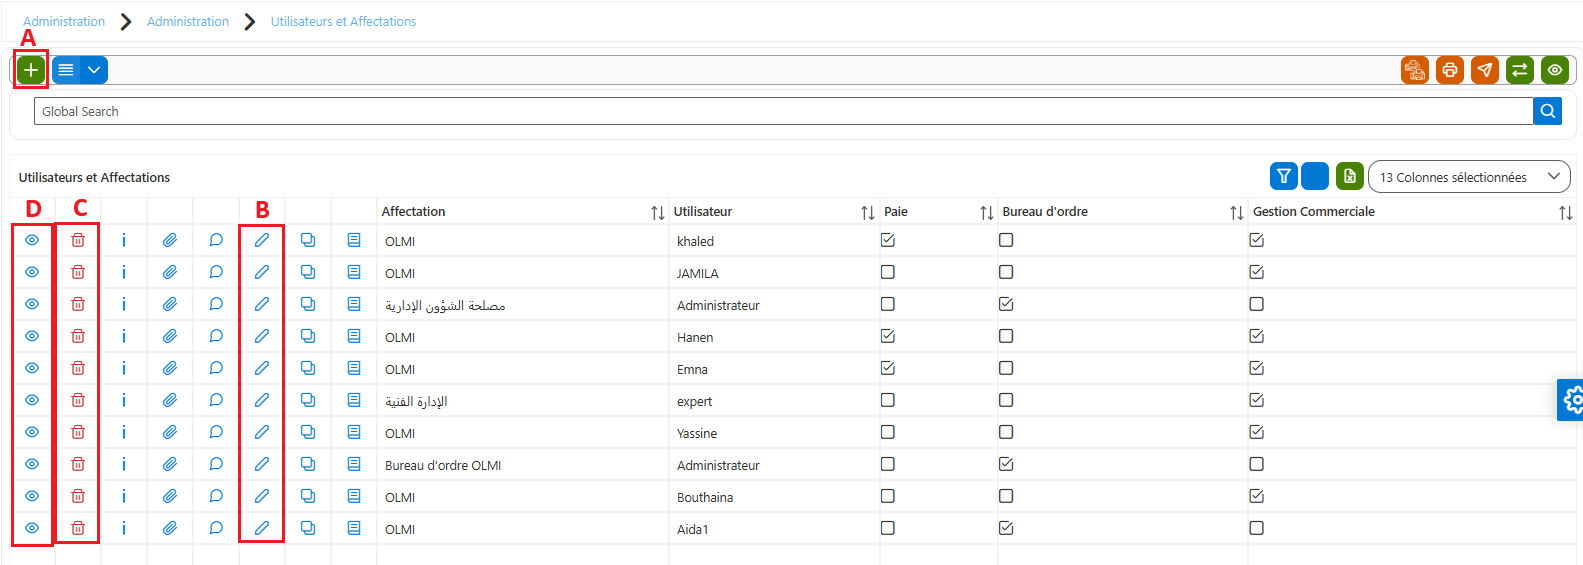Open attachments for the khaled row

(170, 240)
